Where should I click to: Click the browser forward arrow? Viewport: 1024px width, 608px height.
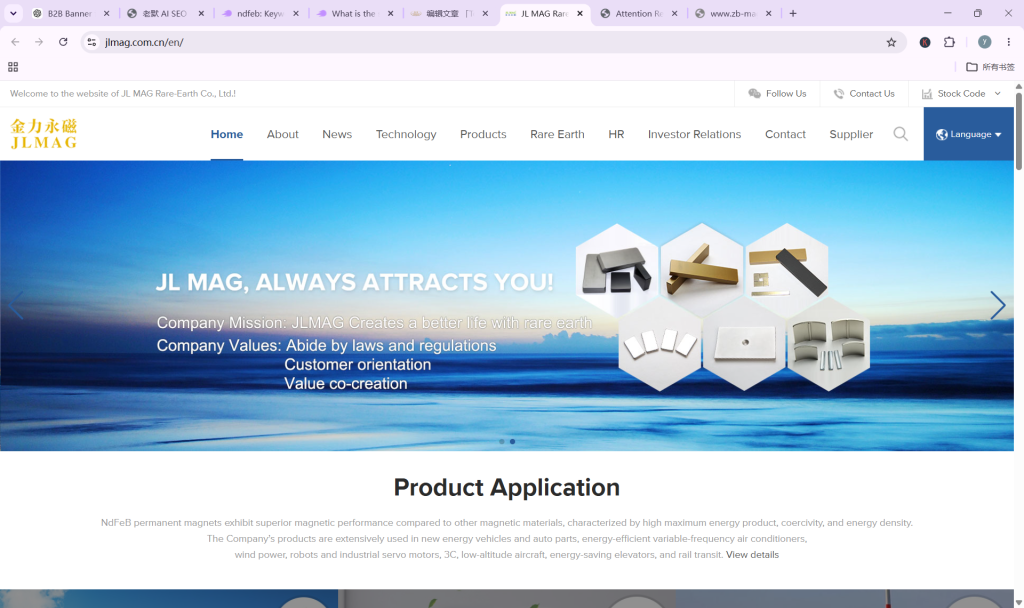tap(39, 42)
